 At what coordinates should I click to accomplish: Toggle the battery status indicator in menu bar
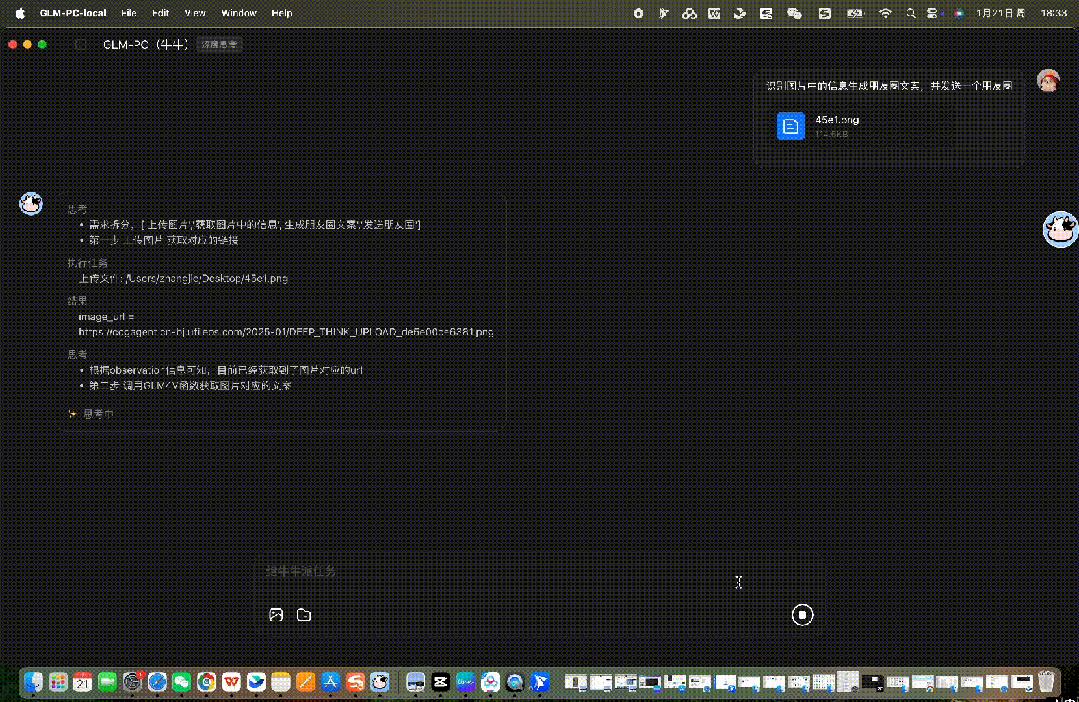853,13
